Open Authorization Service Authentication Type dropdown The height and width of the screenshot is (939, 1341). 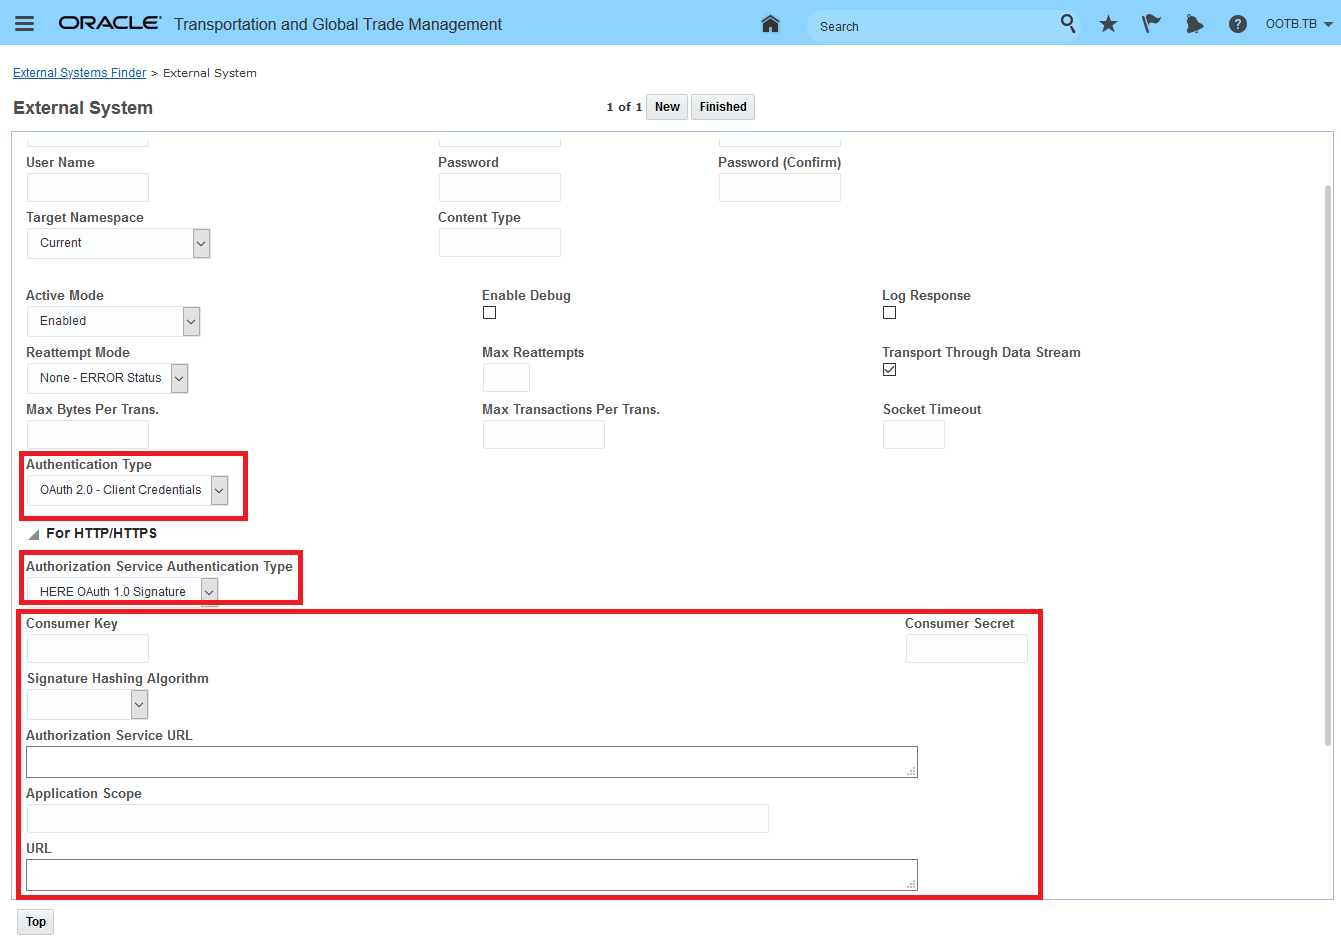[x=122, y=592]
